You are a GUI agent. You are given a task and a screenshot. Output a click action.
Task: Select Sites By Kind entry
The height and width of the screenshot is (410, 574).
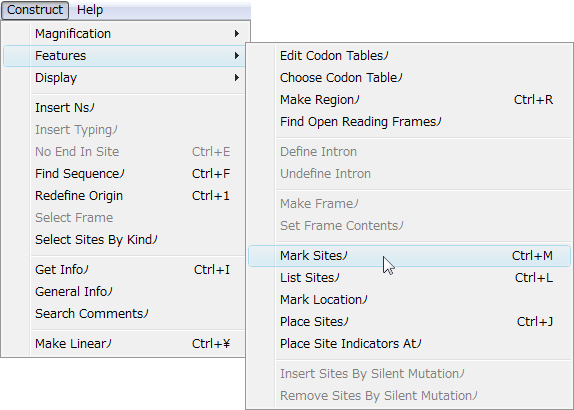point(125,239)
